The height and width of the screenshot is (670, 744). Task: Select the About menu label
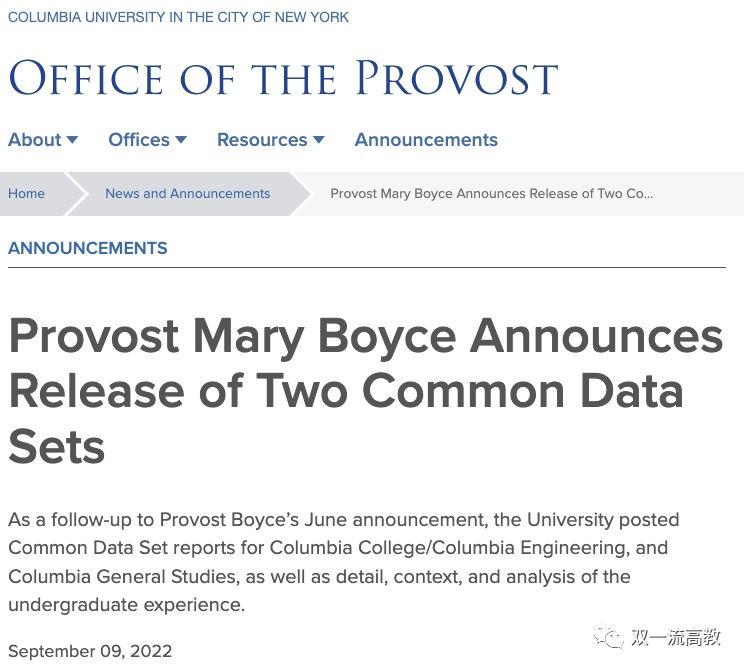tap(35, 140)
